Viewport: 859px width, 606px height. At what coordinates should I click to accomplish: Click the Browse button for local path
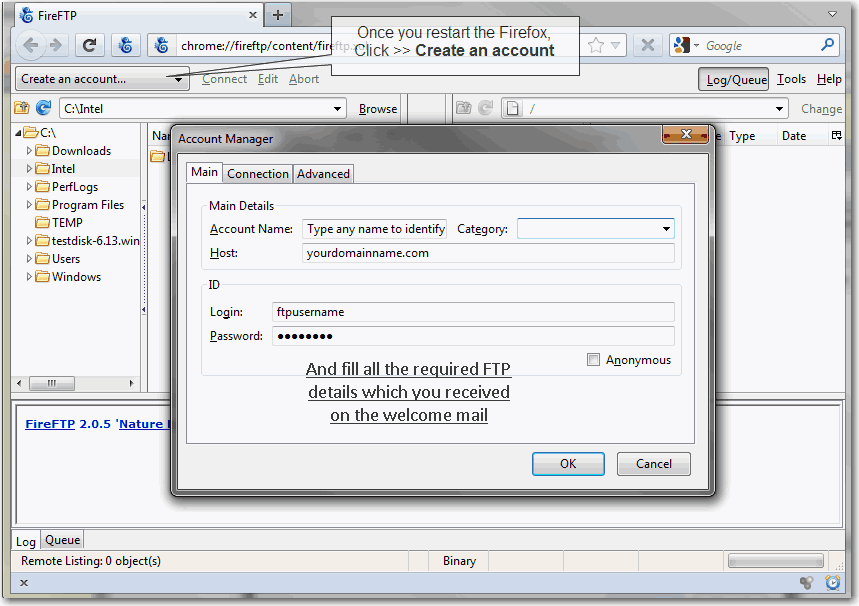(x=378, y=108)
